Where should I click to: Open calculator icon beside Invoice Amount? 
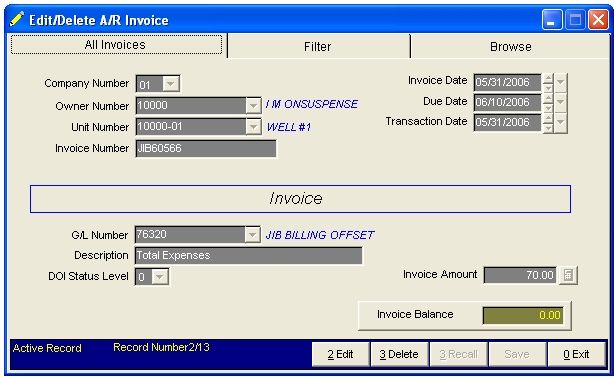(568, 275)
